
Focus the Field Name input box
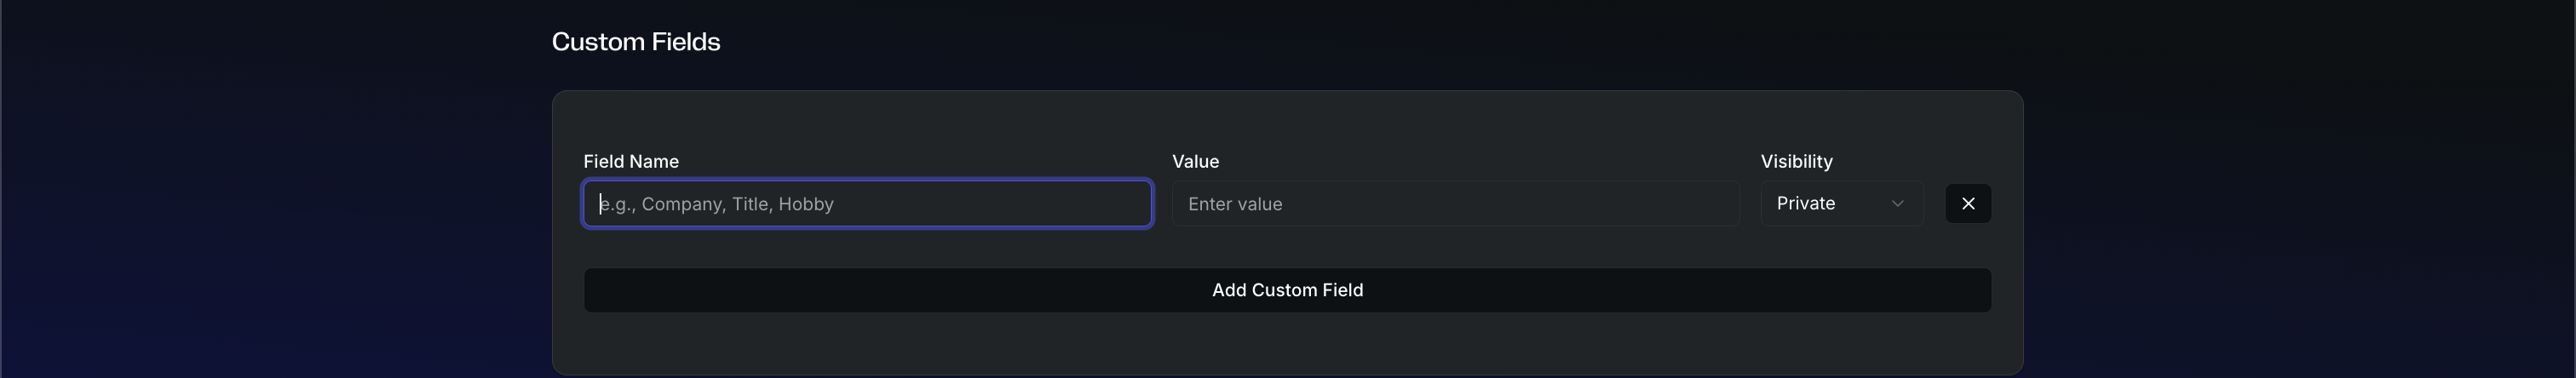pyautogui.click(x=867, y=204)
